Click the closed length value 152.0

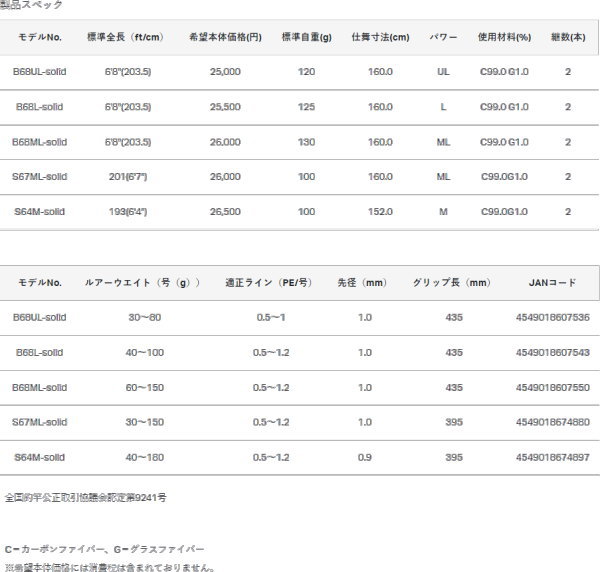[380, 212]
